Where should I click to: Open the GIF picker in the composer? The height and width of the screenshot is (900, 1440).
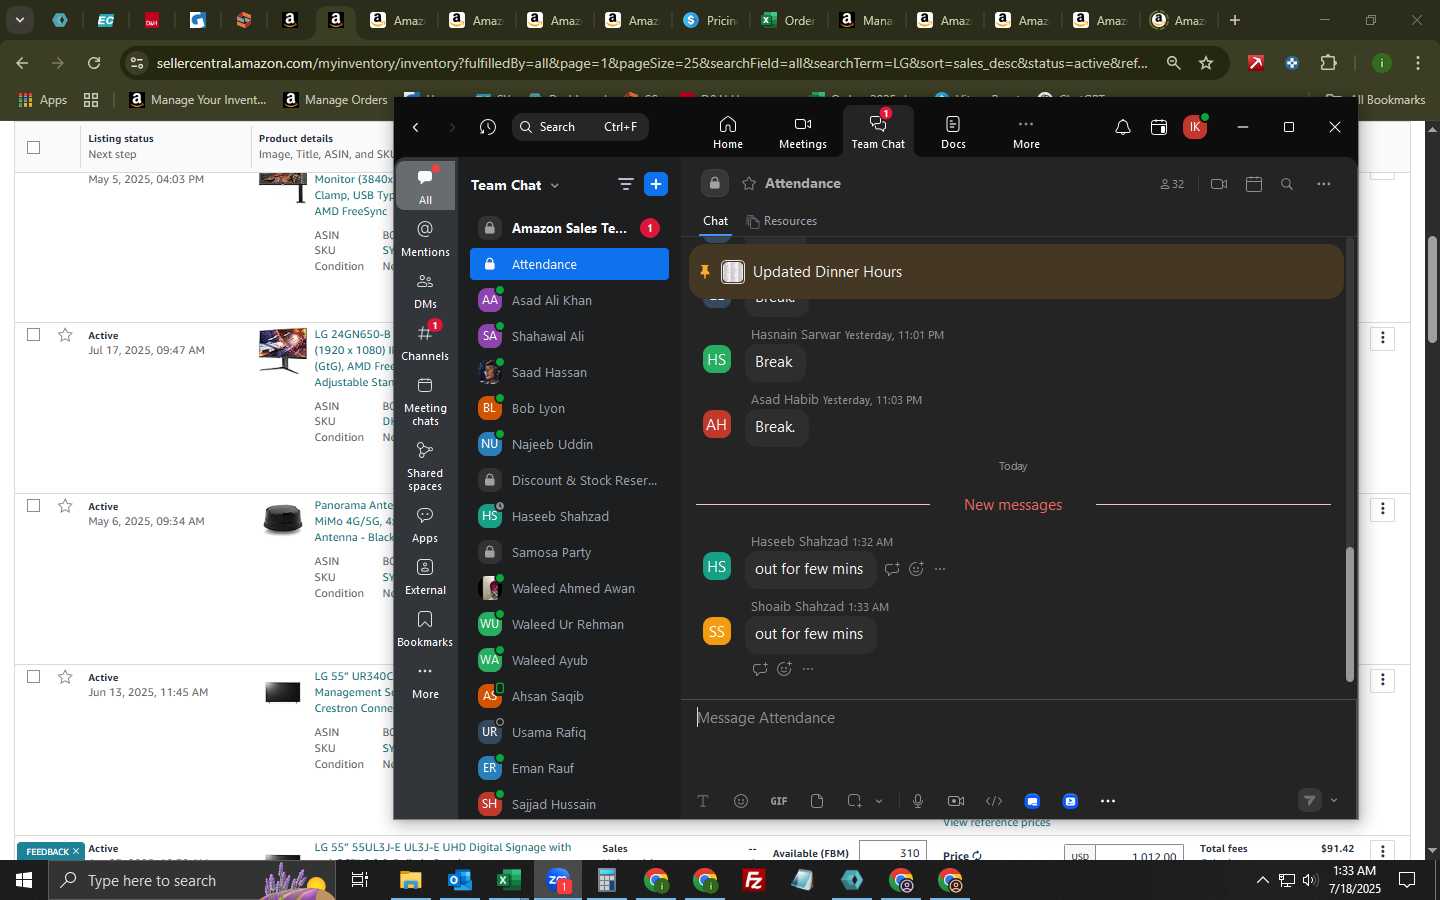coord(779,801)
